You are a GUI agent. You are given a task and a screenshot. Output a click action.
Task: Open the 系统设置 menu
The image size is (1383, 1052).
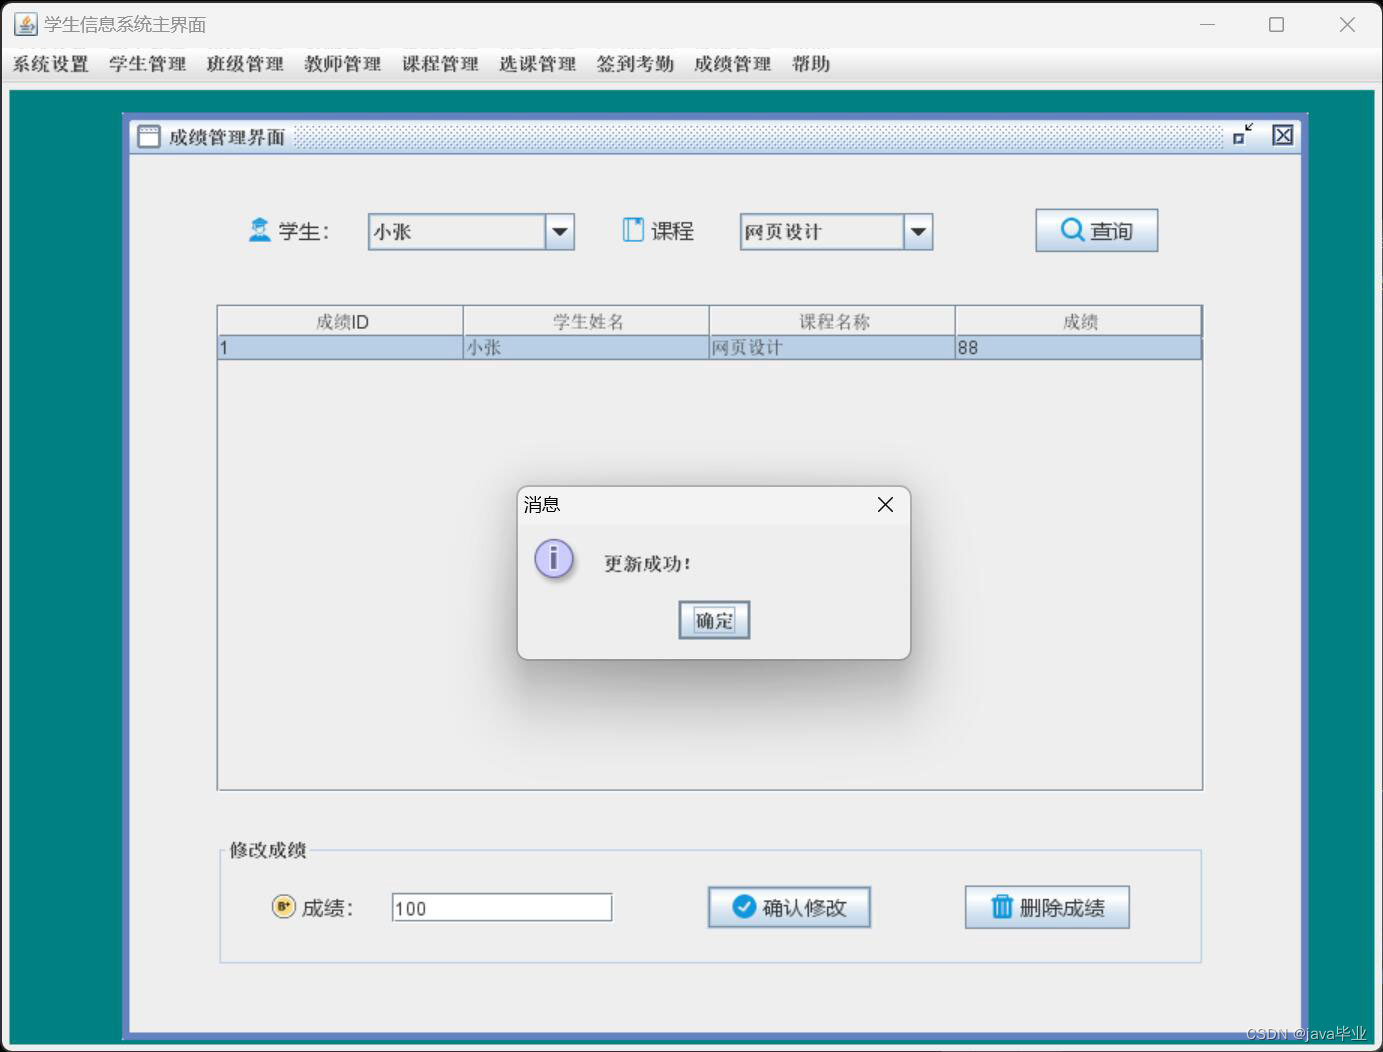pos(49,63)
